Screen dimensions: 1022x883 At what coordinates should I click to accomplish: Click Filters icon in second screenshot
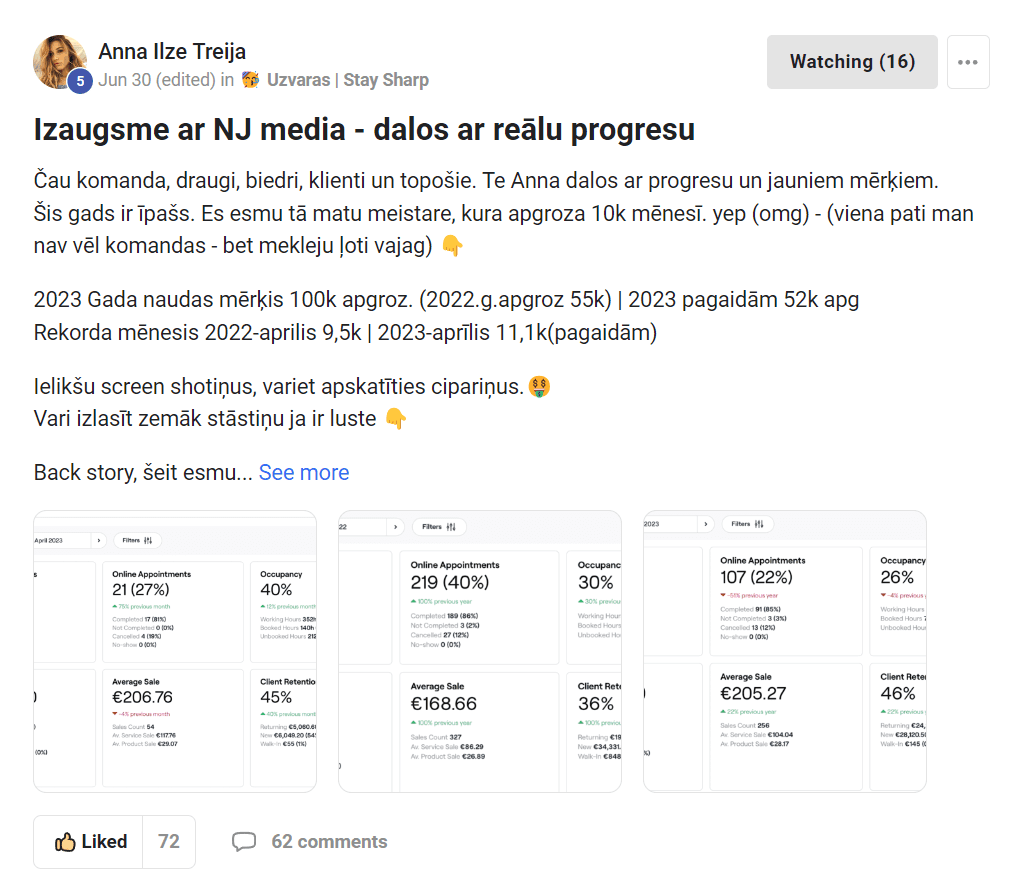(x=451, y=527)
